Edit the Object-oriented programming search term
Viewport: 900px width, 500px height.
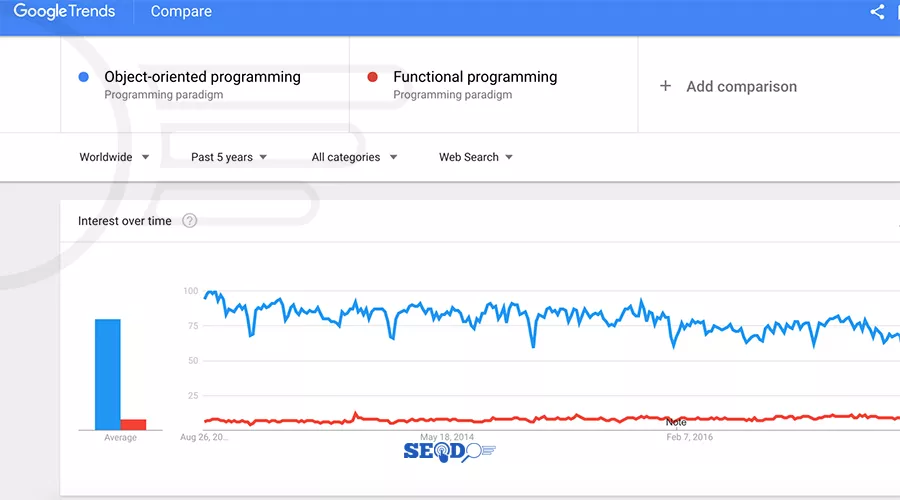click(x=202, y=77)
